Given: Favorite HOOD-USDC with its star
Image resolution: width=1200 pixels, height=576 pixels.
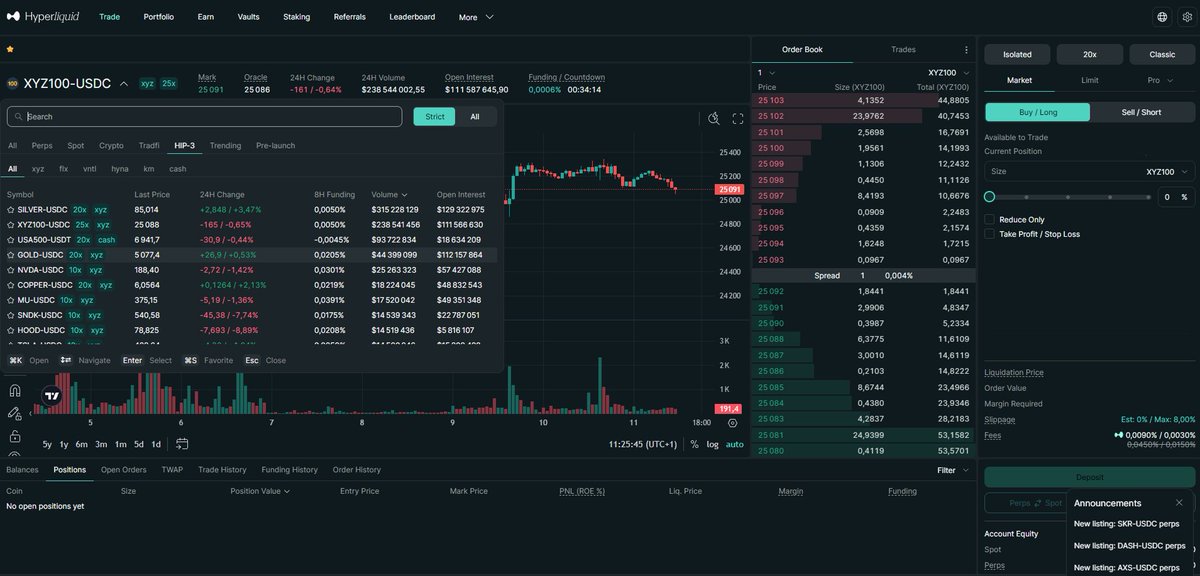Looking at the screenshot, I should point(11,330).
